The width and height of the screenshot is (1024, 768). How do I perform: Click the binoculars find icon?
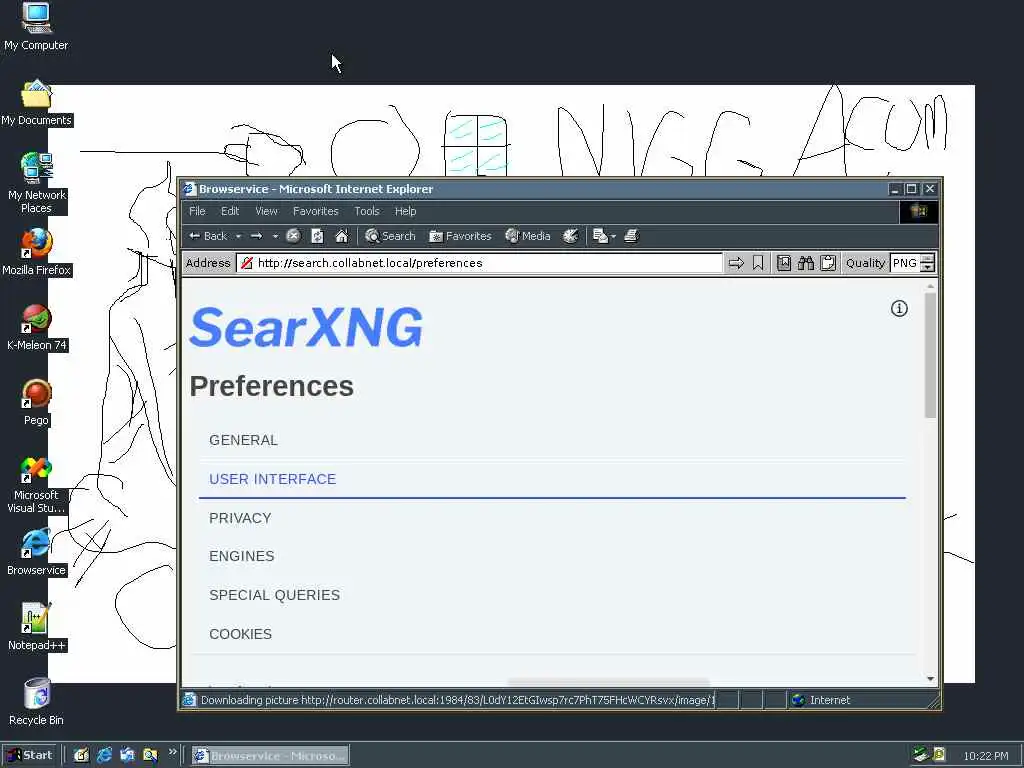pyautogui.click(x=806, y=263)
